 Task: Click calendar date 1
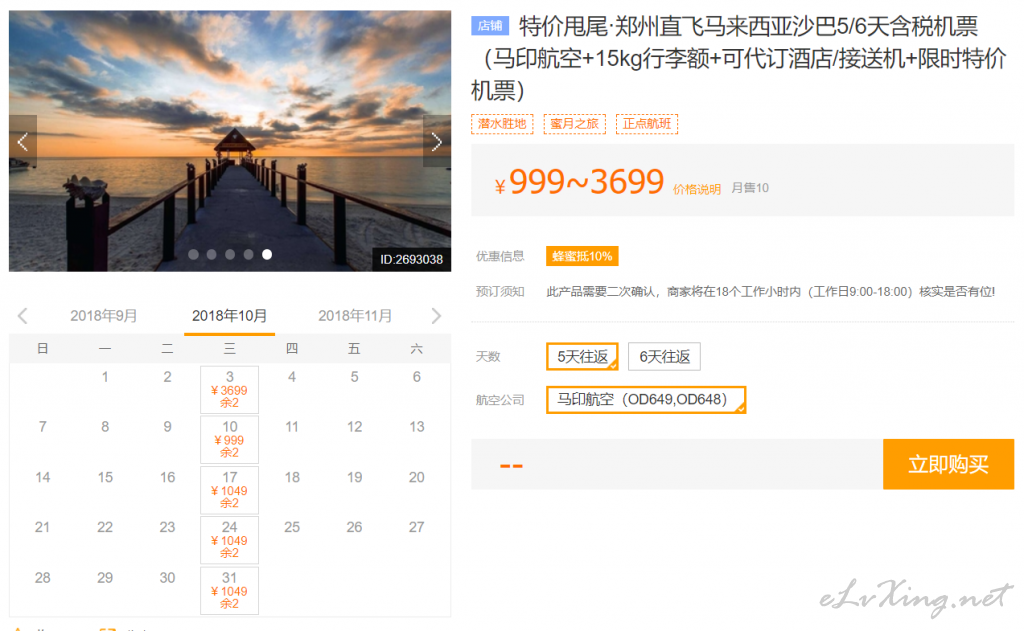[x=105, y=377]
